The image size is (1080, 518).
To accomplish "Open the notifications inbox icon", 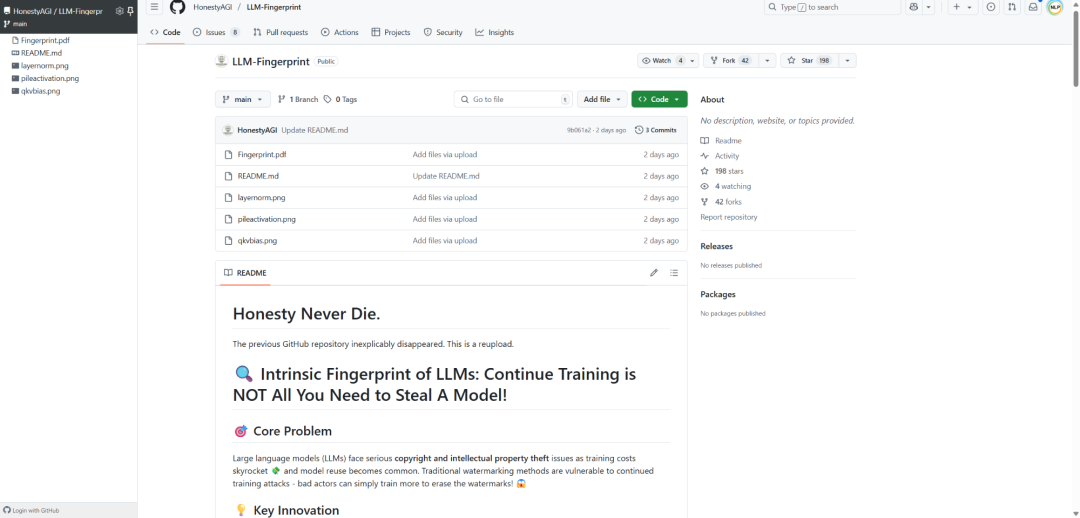I will pyautogui.click(x=1033, y=7).
